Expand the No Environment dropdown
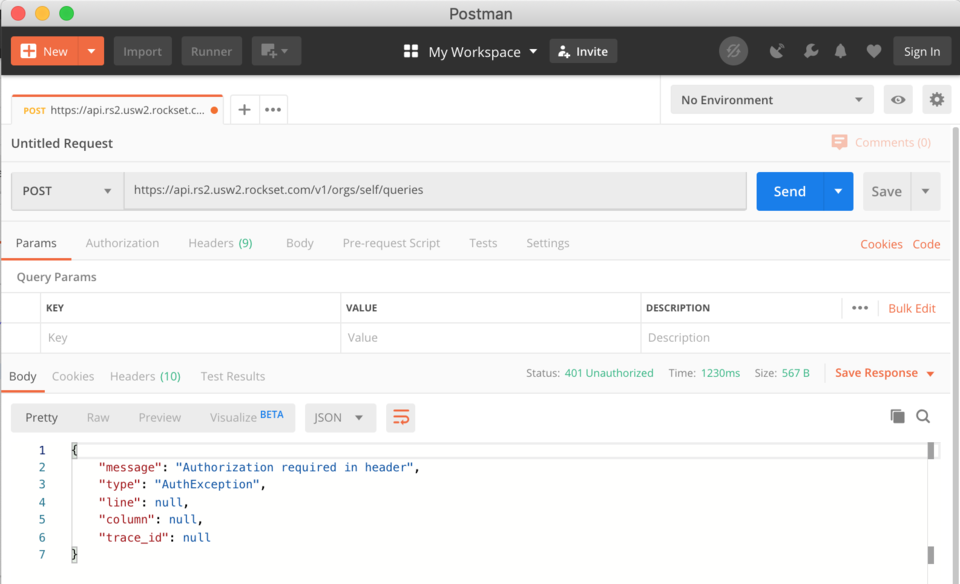960x584 pixels. tap(771, 100)
